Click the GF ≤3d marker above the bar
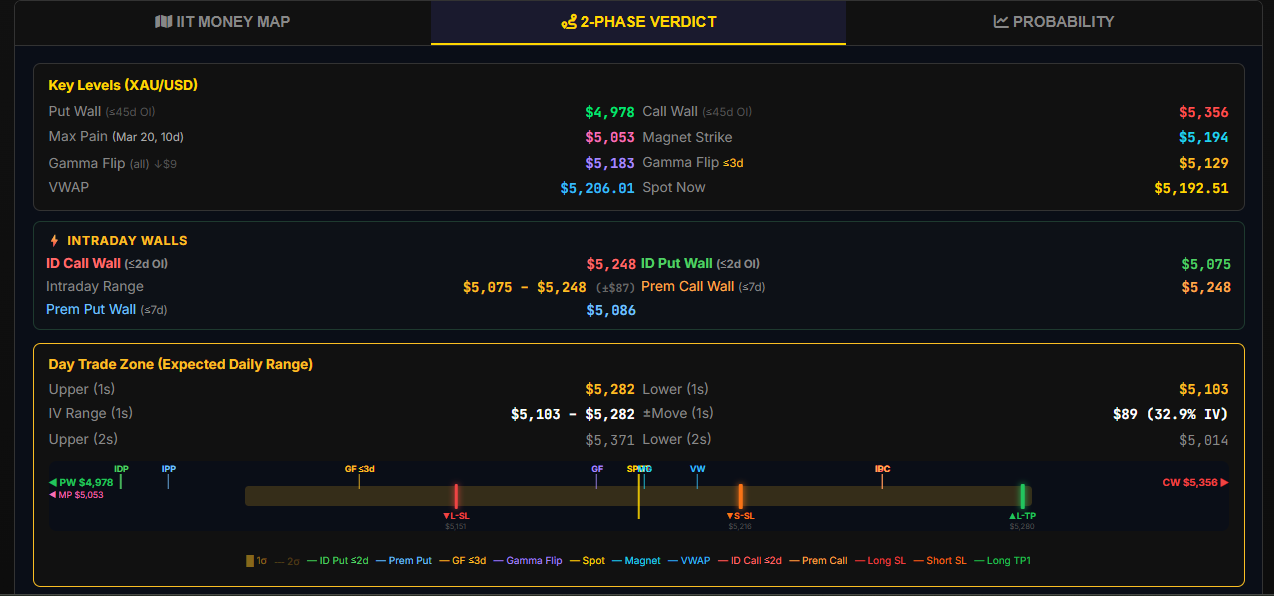 pyautogui.click(x=359, y=469)
